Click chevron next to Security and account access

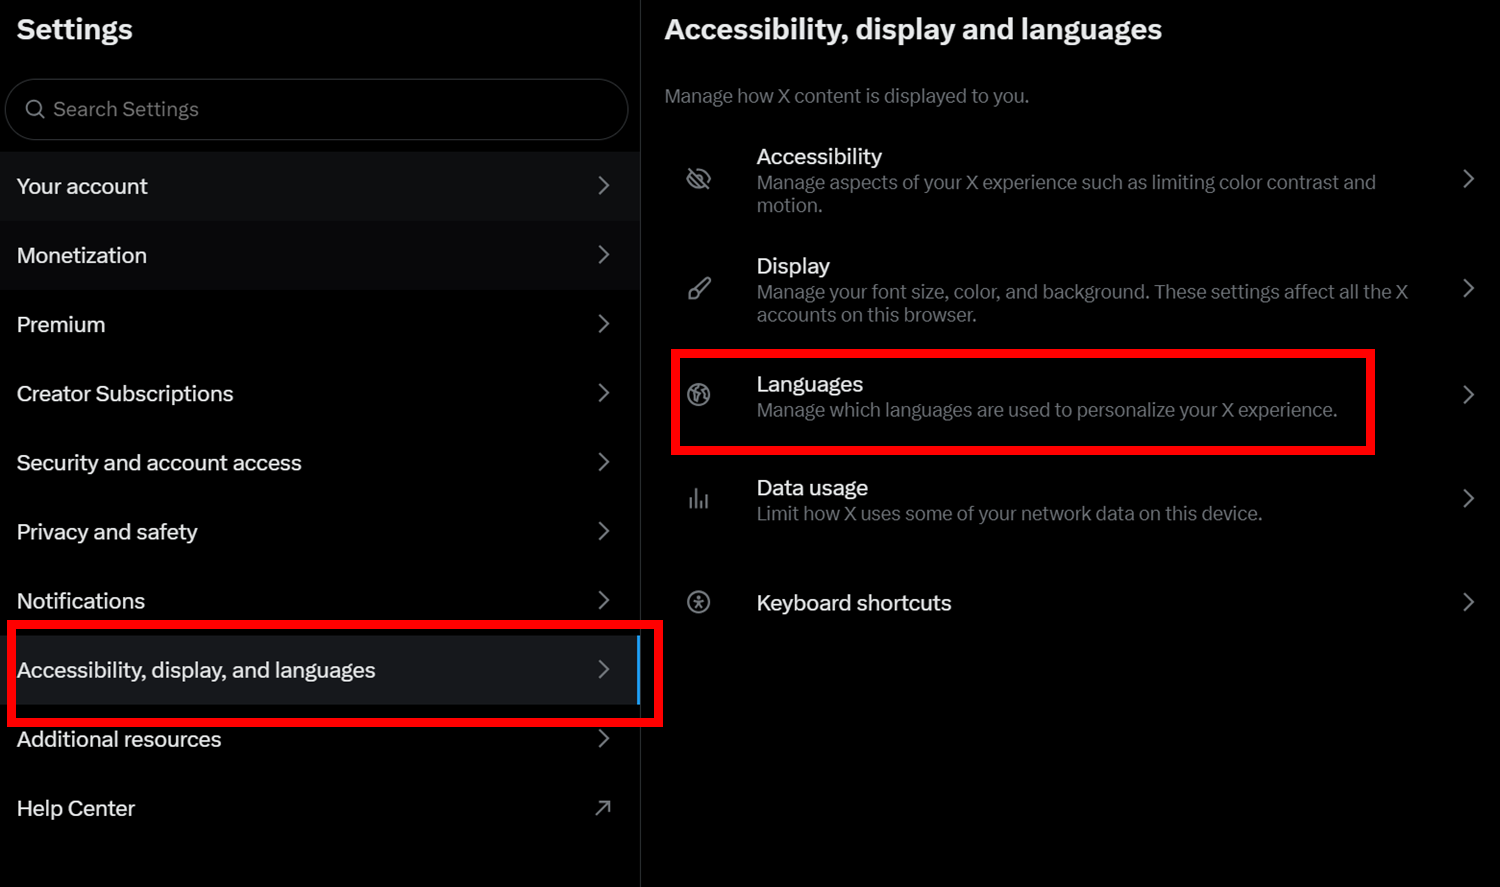[x=603, y=462]
